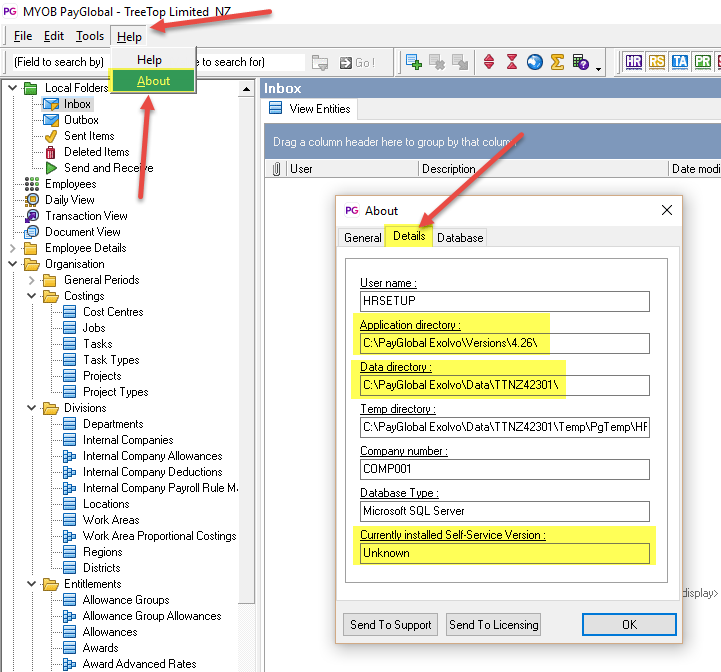Expand the General Periods folder

point(32,280)
